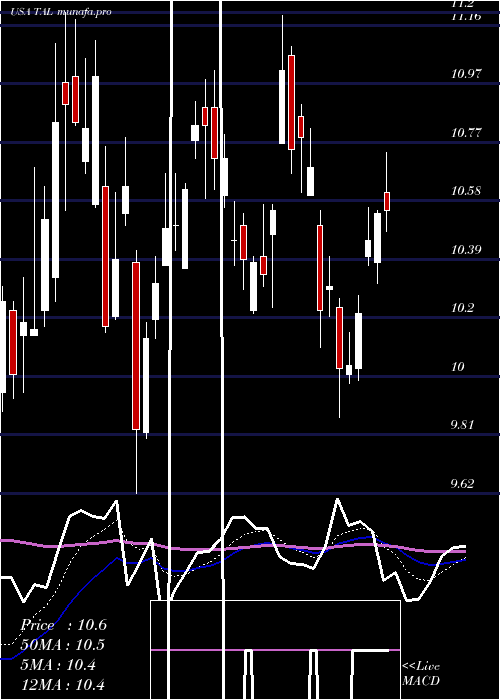Select the 11.16 price axis label
500x700 pixels.
467,17
